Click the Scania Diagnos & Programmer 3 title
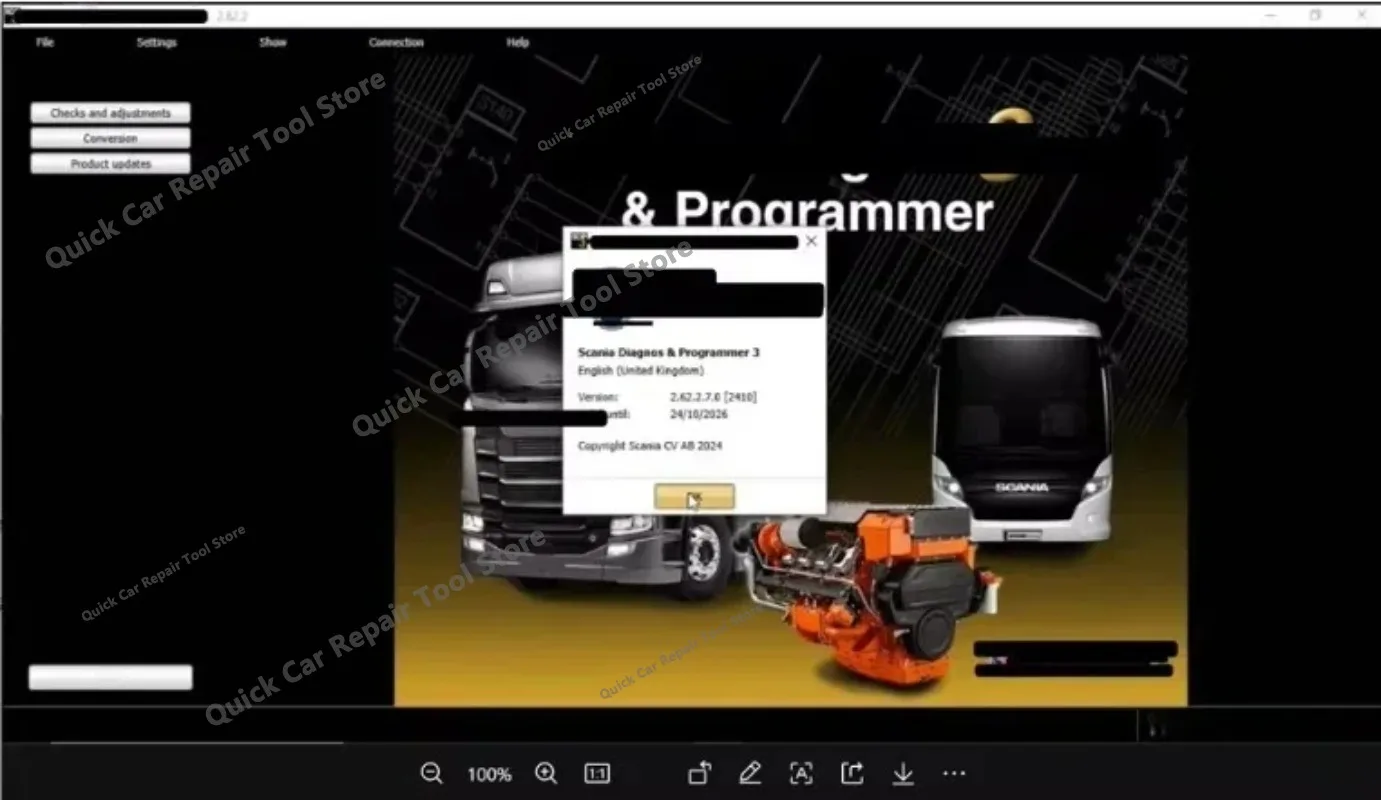Viewport: 1381px width, 800px height. tap(669, 352)
